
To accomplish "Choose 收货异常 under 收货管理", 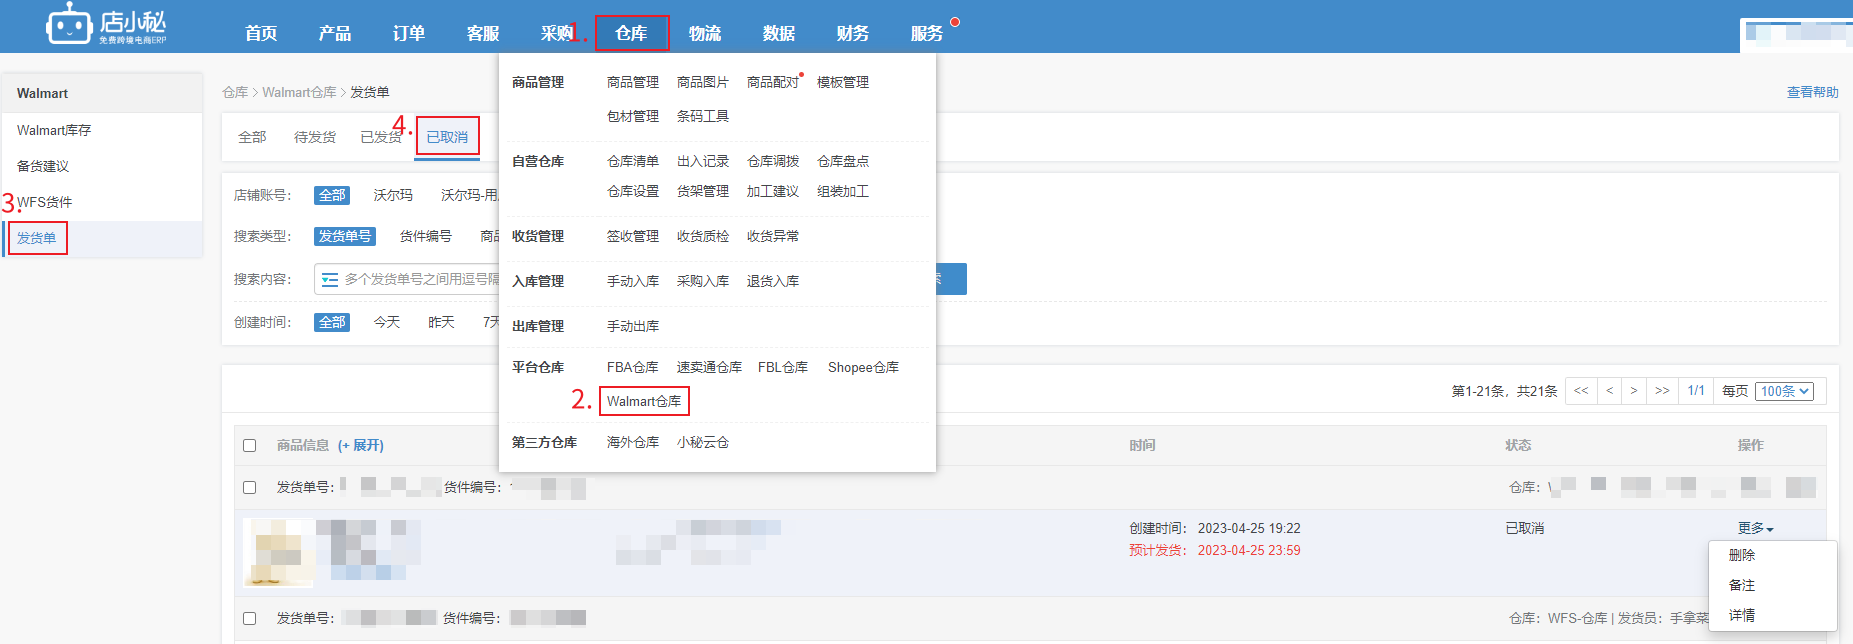I will click(x=773, y=236).
